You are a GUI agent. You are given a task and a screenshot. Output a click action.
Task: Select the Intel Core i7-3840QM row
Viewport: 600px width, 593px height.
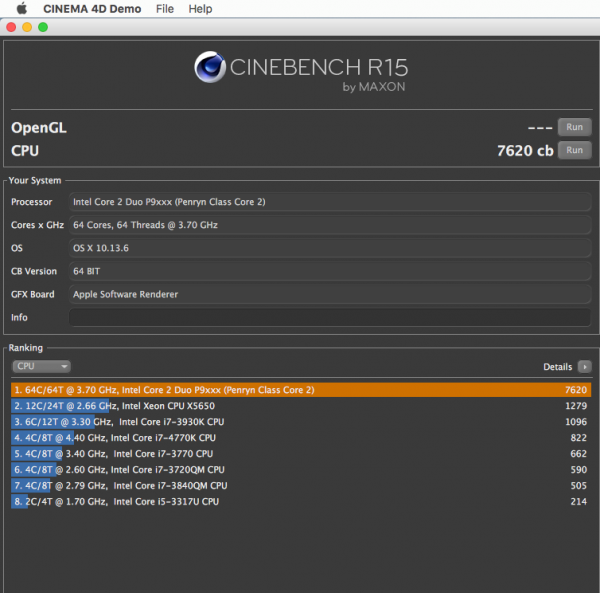(301, 486)
